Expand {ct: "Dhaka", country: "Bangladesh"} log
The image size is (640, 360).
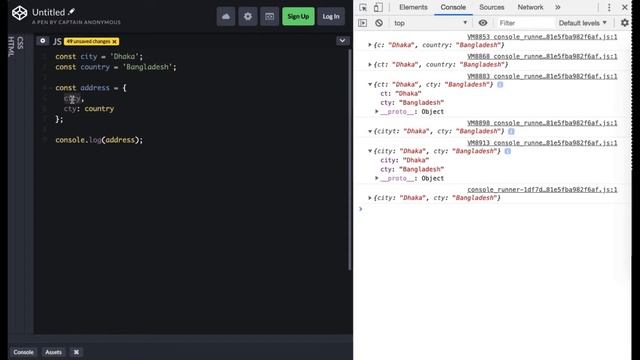[x=370, y=64]
